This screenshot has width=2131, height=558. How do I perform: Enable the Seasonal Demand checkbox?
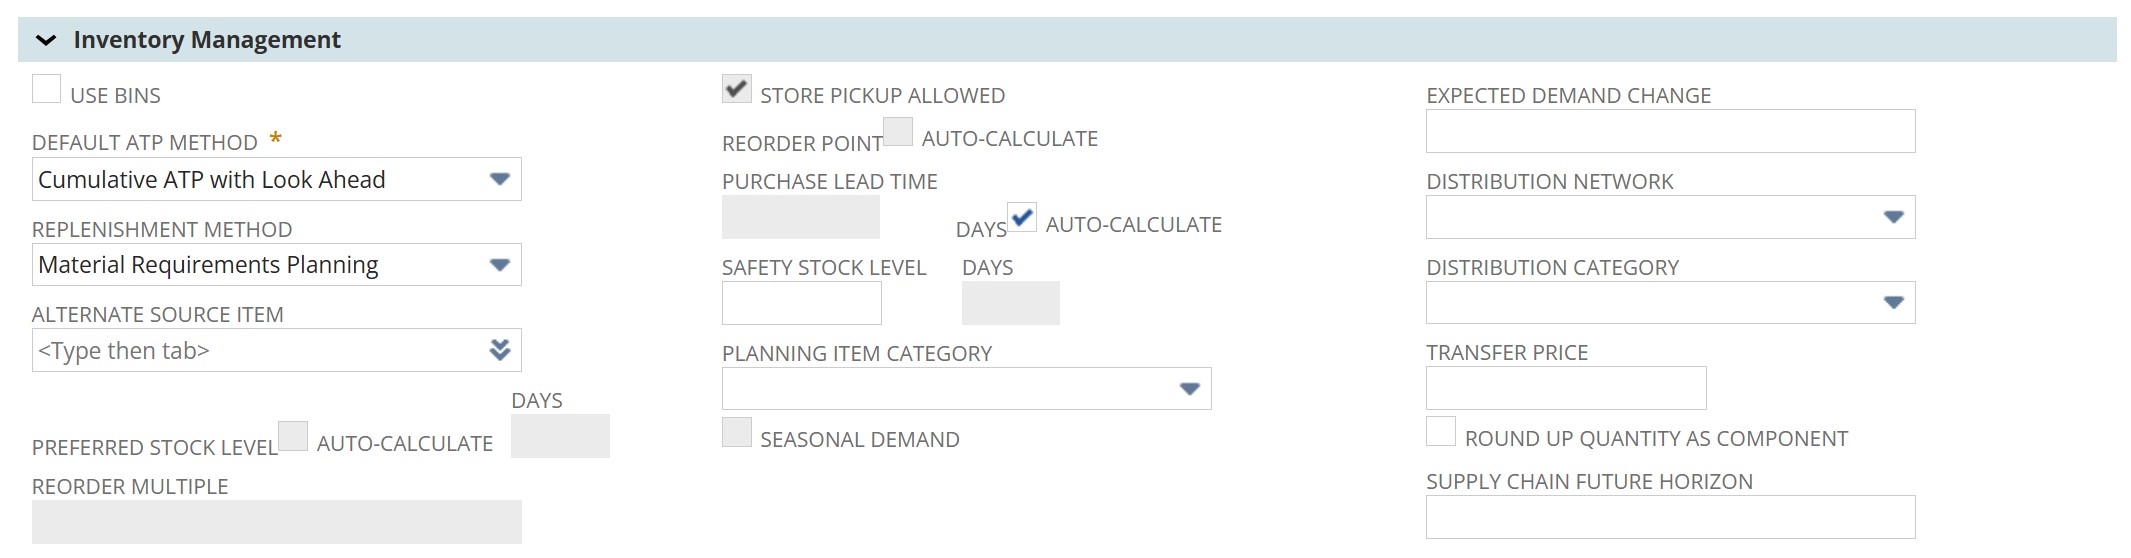click(737, 433)
